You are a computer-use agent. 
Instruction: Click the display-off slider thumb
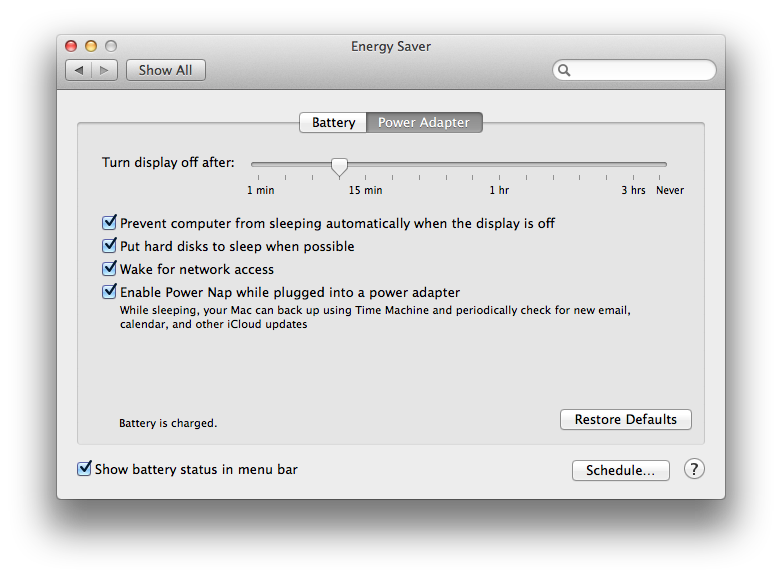click(x=339, y=167)
